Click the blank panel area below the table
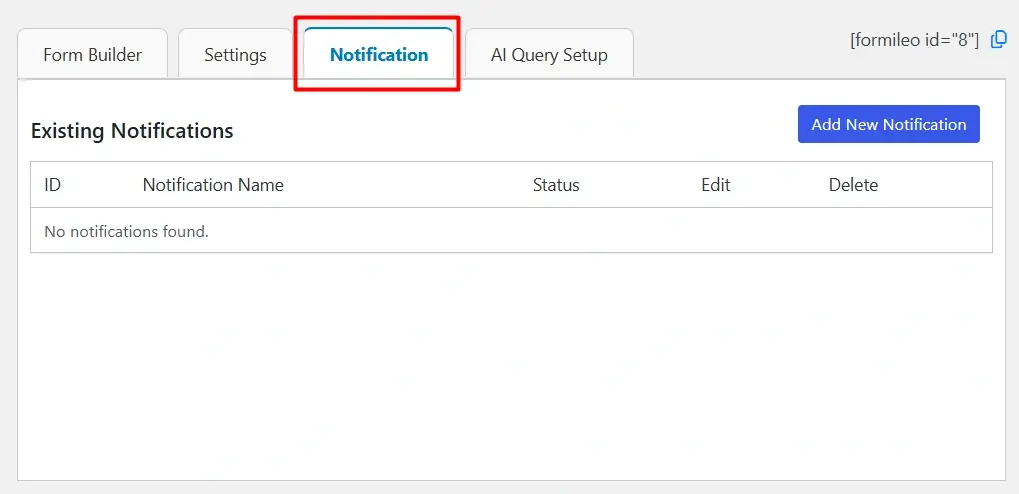The height and width of the screenshot is (494, 1019). [x=510, y=370]
